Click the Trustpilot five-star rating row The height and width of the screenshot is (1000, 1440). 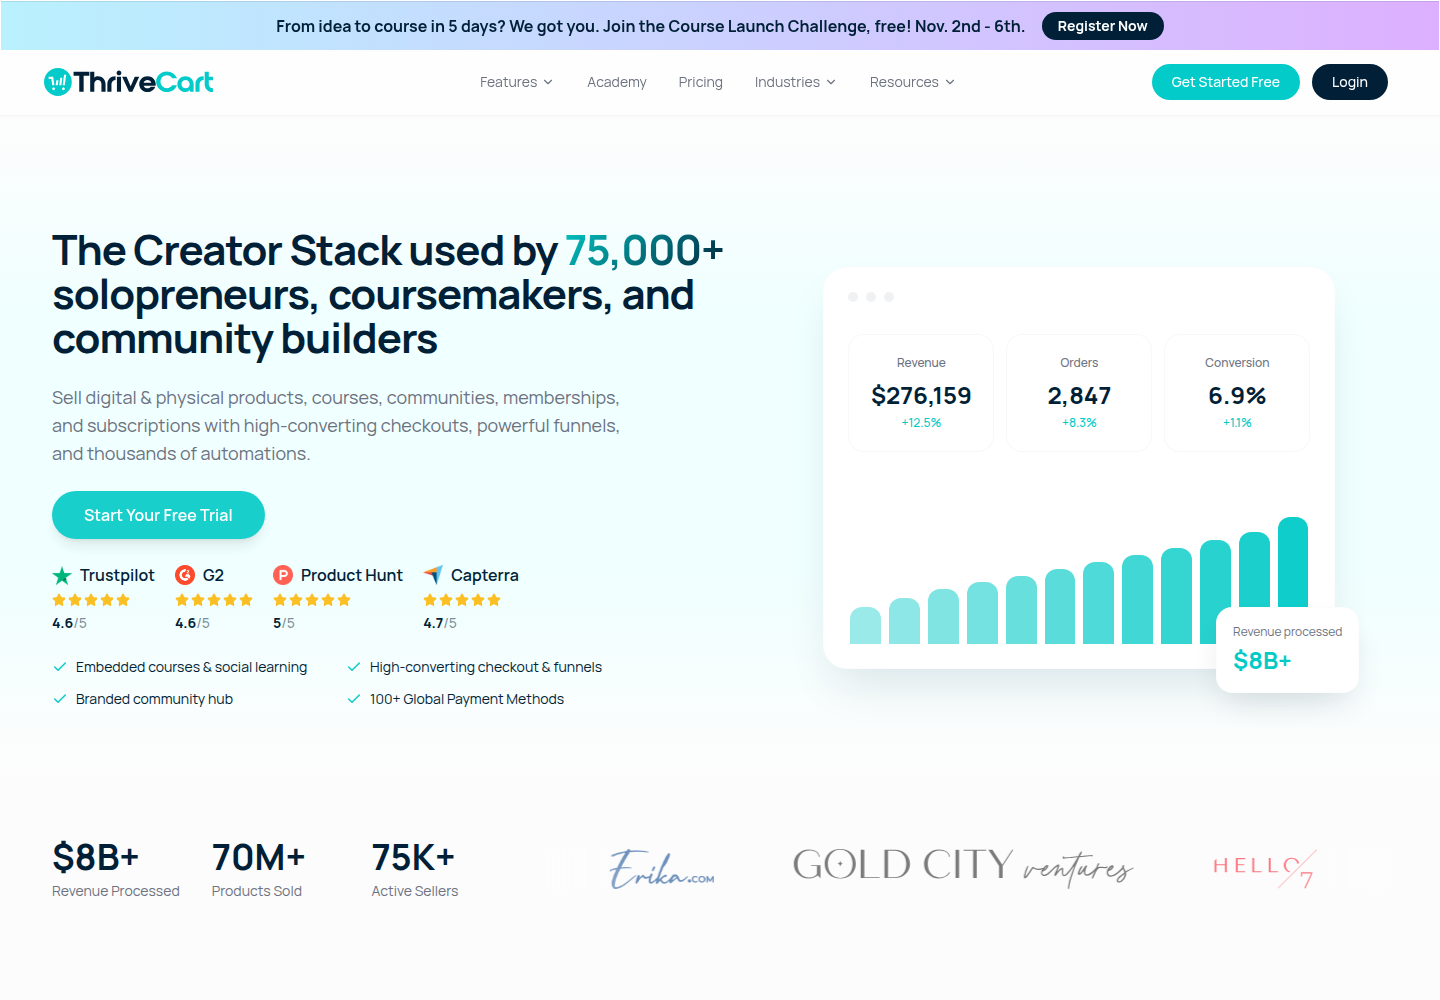[91, 600]
